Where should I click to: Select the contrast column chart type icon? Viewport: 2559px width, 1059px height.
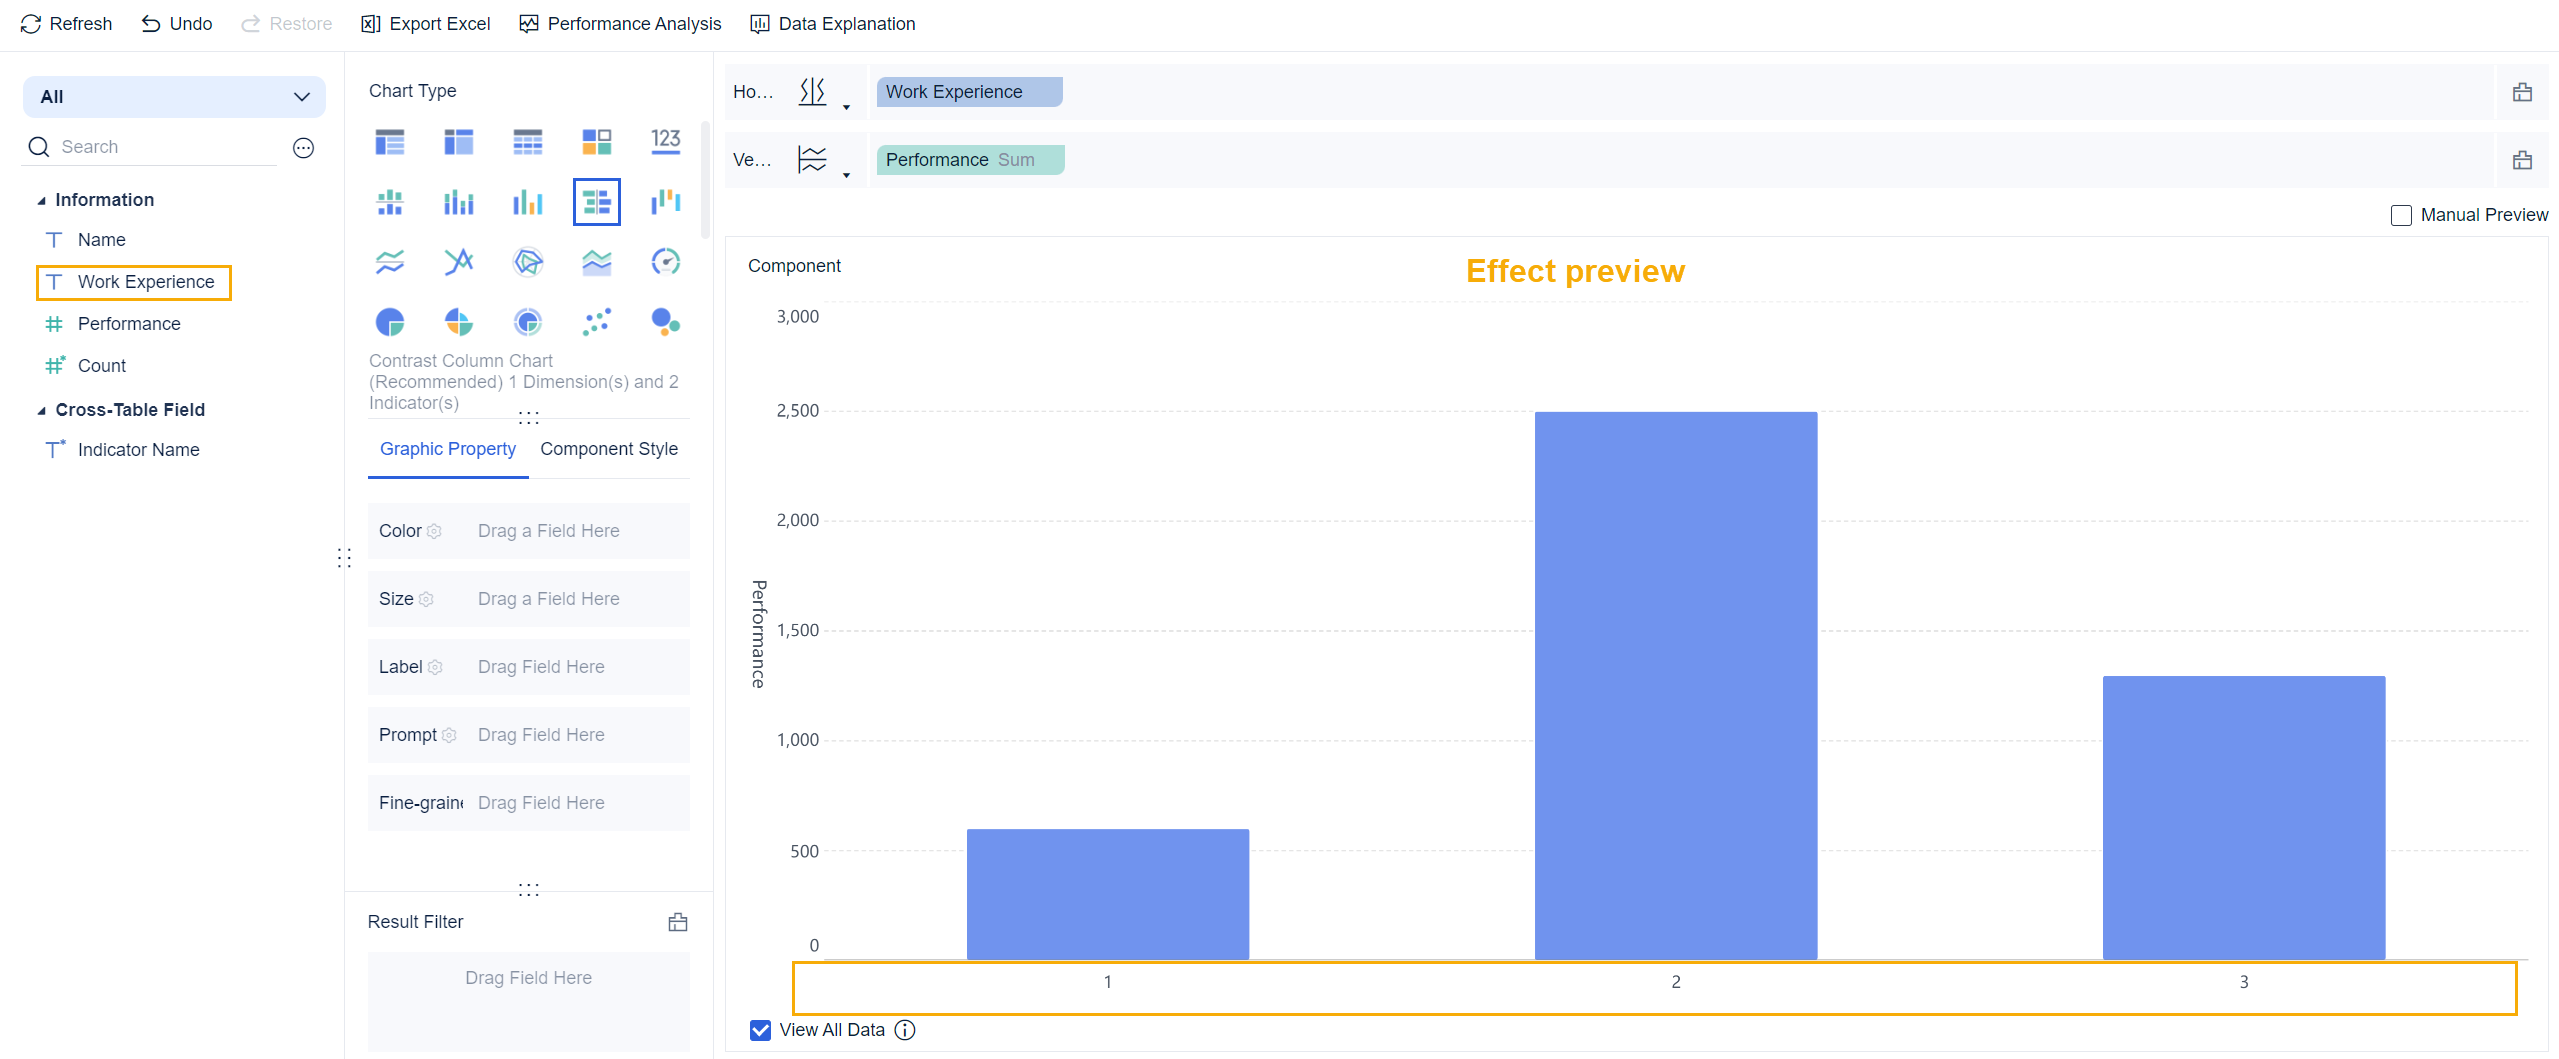pos(596,202)
